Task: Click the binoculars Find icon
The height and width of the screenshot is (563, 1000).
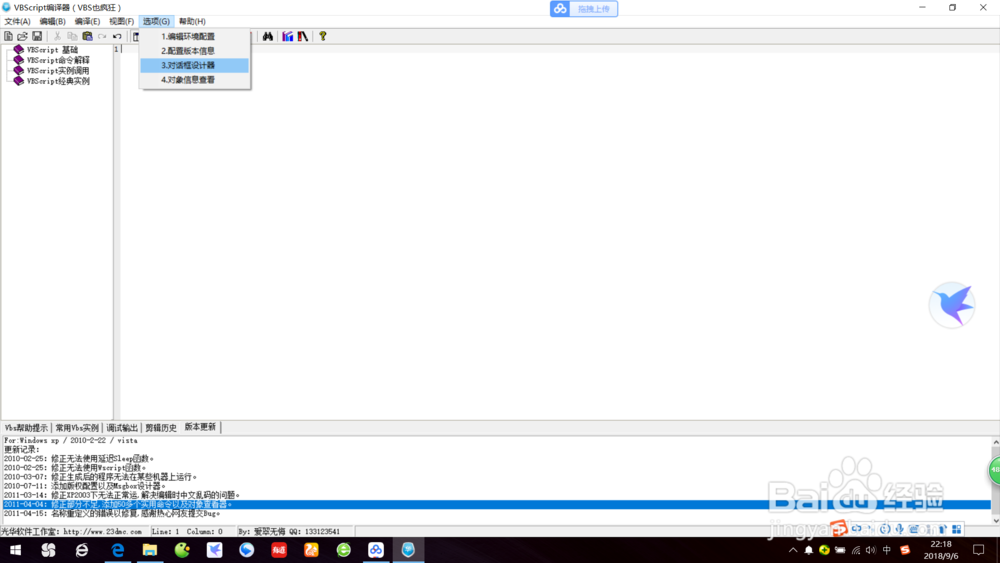Action: [x=268, y=36]
